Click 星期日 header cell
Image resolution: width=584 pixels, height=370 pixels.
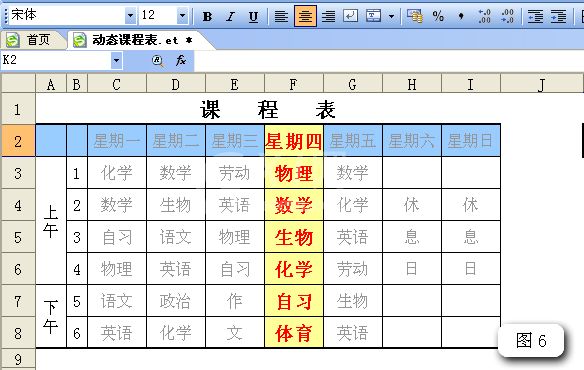(x=471, y=141)
